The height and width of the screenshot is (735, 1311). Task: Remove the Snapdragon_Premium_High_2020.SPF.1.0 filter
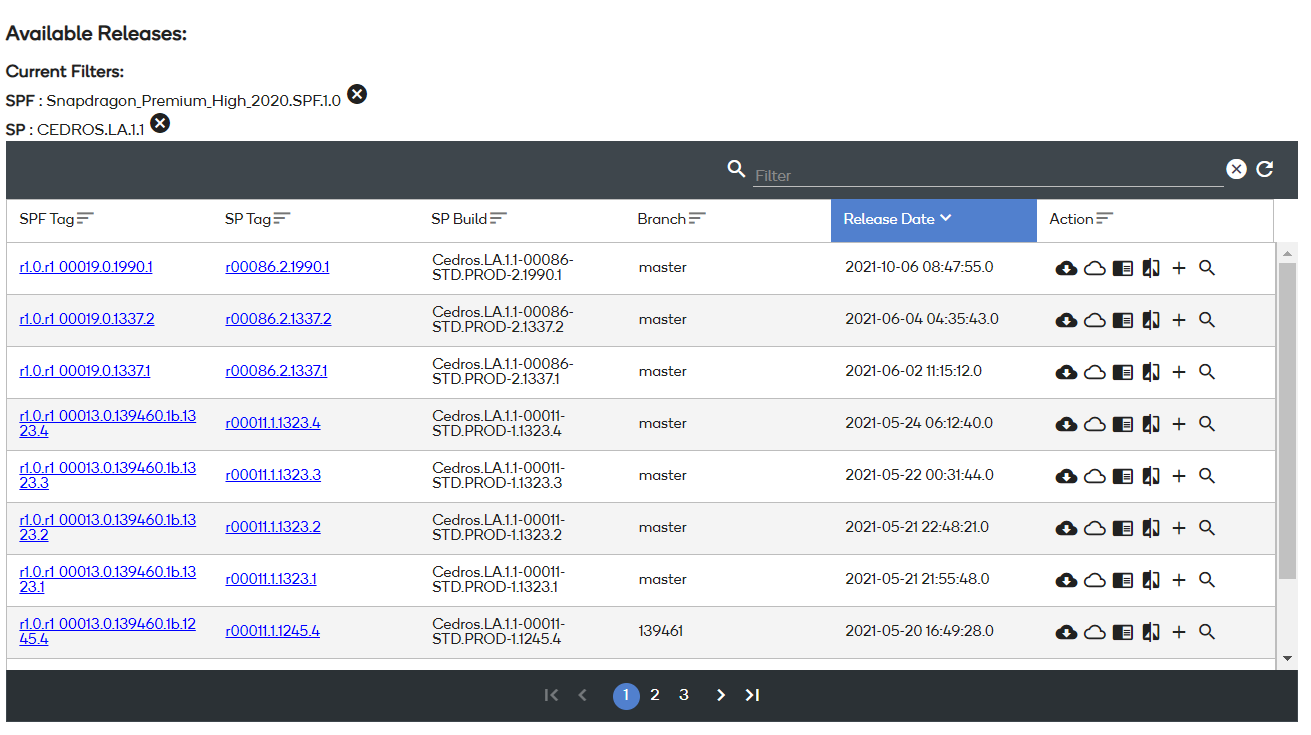pyautogui.click(x=357, y=93)
